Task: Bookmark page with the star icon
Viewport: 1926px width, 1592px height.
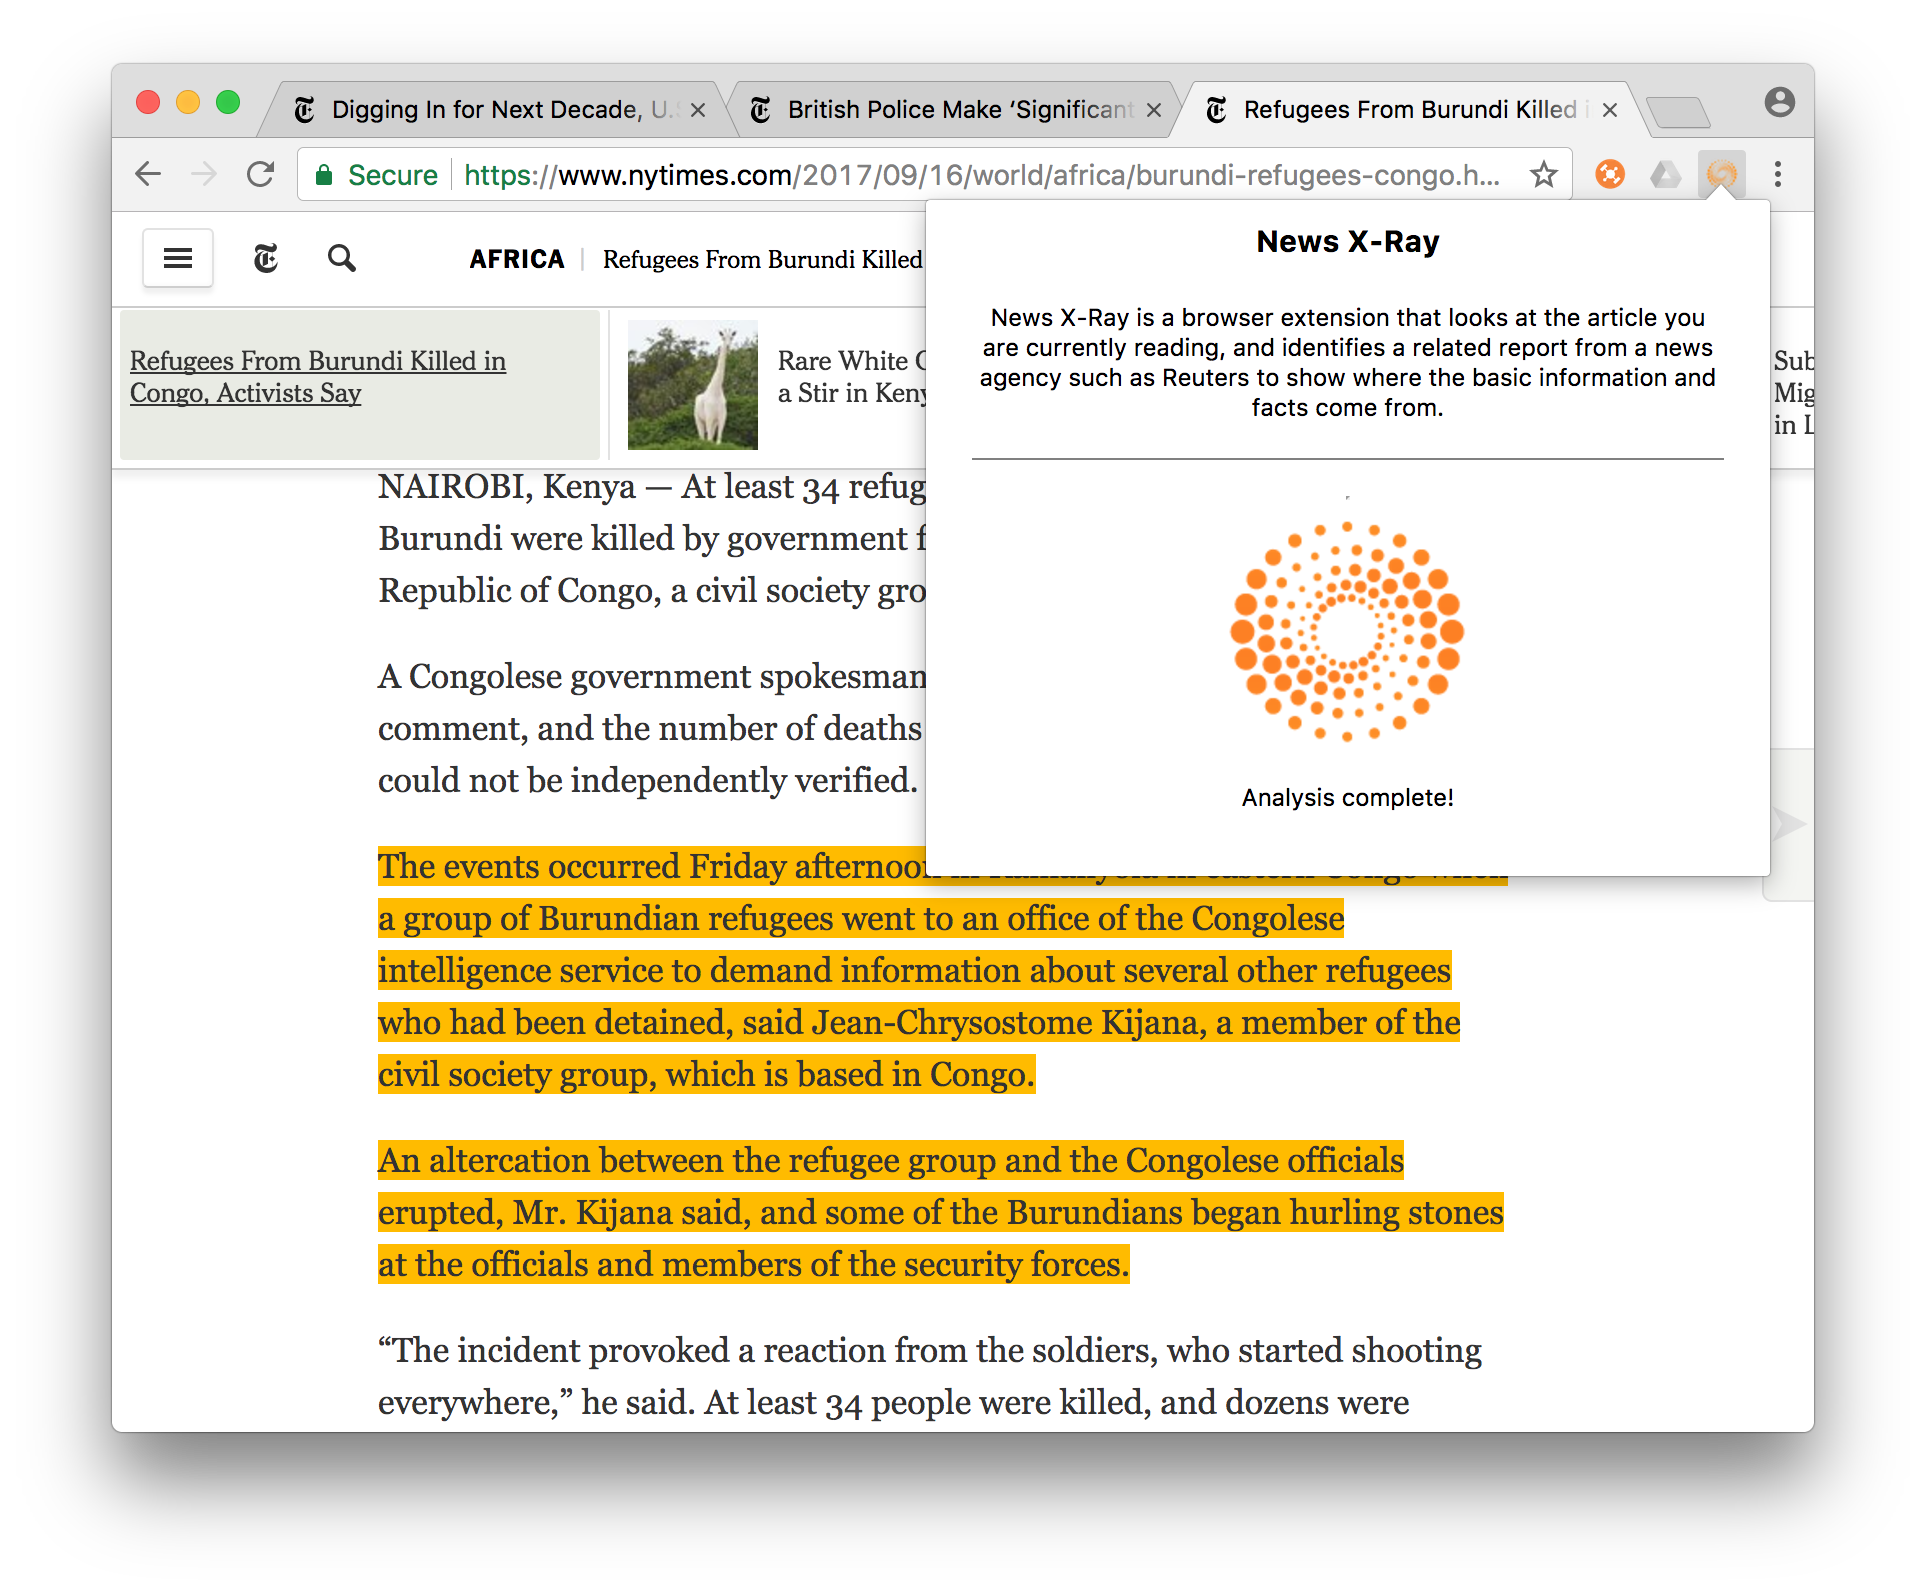Action: coord(1543,174)
